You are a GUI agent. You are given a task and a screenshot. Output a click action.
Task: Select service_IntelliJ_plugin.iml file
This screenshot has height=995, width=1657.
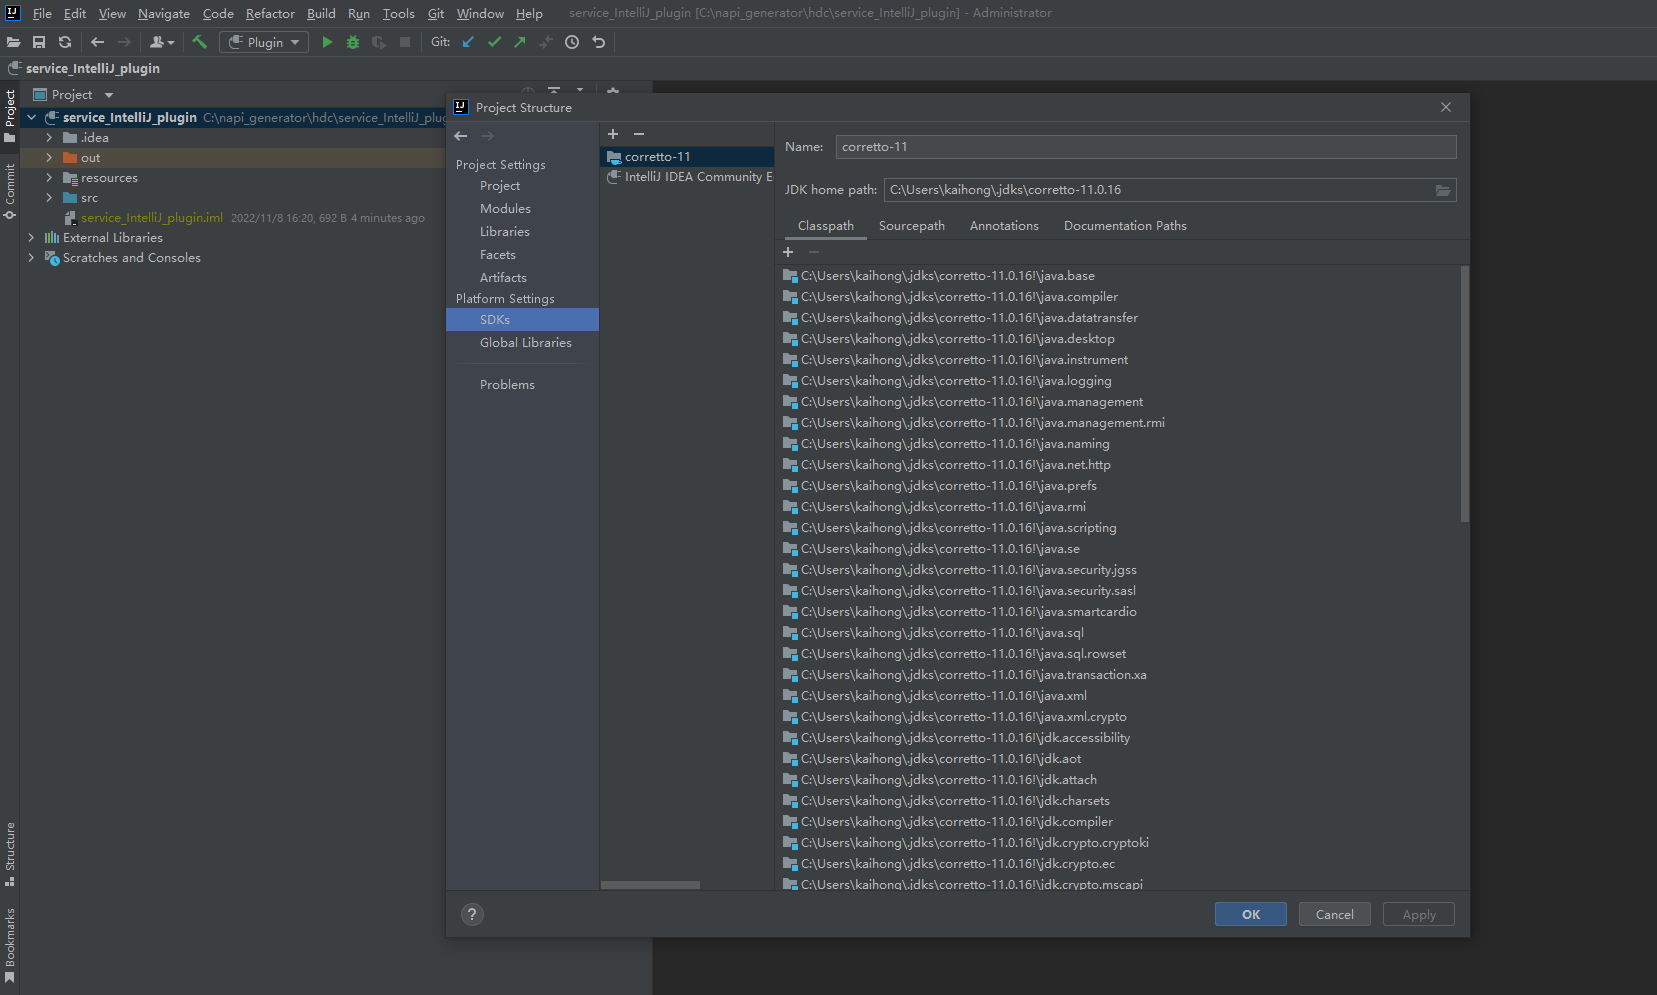pos(152,217)
